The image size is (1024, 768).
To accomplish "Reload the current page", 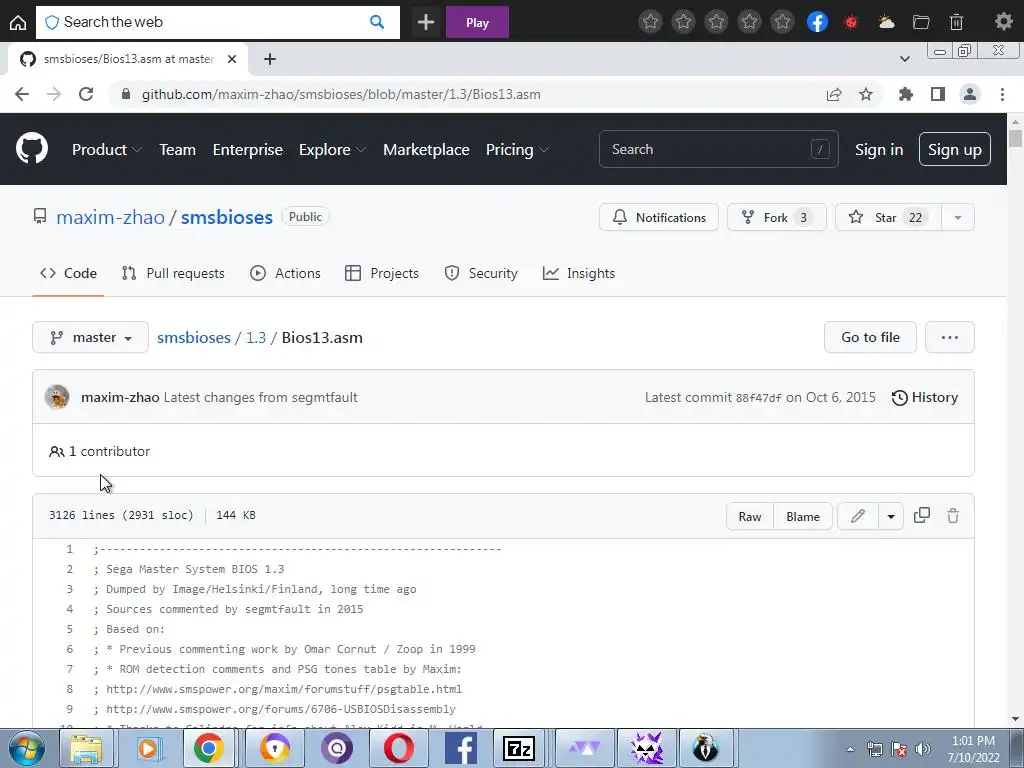I will pos(86,94).
